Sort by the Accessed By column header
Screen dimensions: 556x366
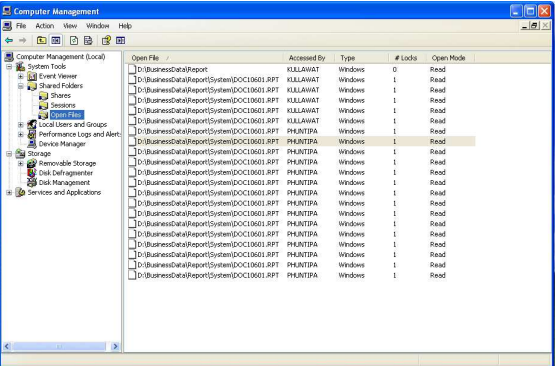tap(308, 58)
